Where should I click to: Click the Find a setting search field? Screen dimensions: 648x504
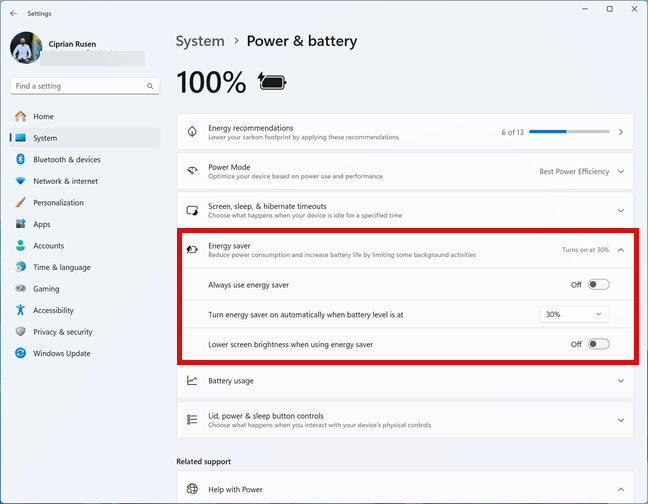[x=84, y=86]
